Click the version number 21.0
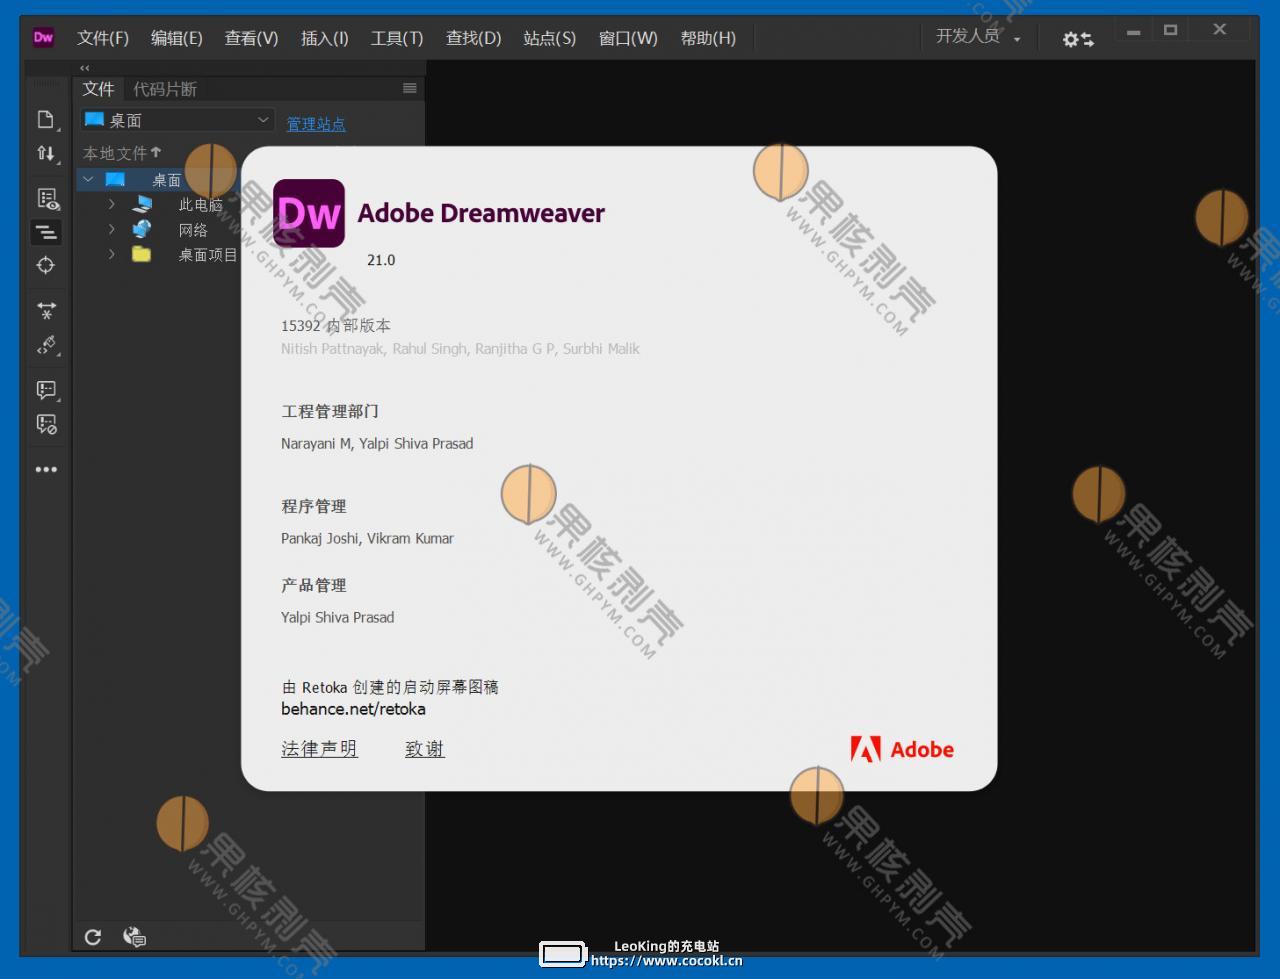1280x979 pixels. point(381,260)
